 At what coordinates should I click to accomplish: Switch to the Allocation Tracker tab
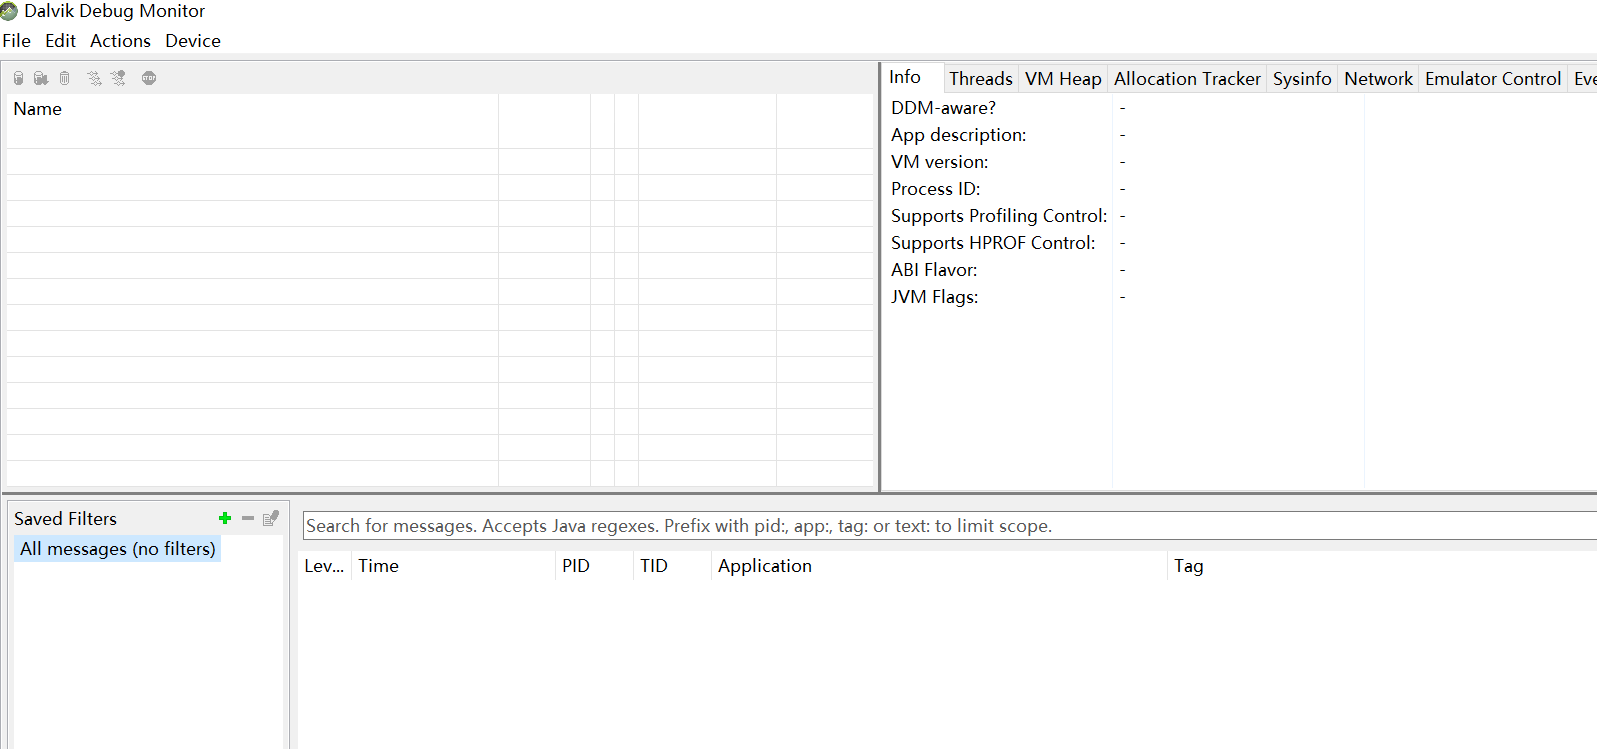pos(1187,79)
